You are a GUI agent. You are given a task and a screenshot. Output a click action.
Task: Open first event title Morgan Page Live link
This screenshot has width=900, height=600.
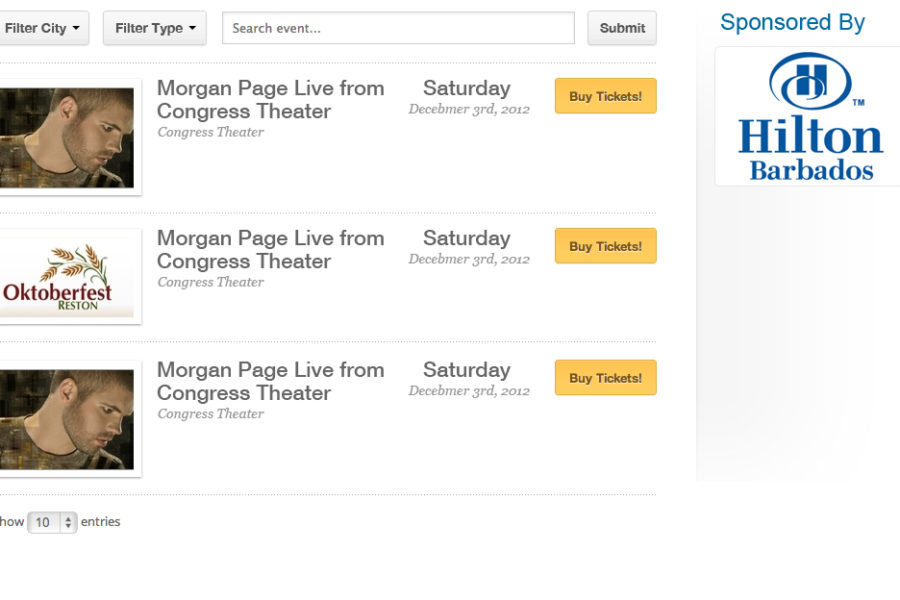coord(270,99)
